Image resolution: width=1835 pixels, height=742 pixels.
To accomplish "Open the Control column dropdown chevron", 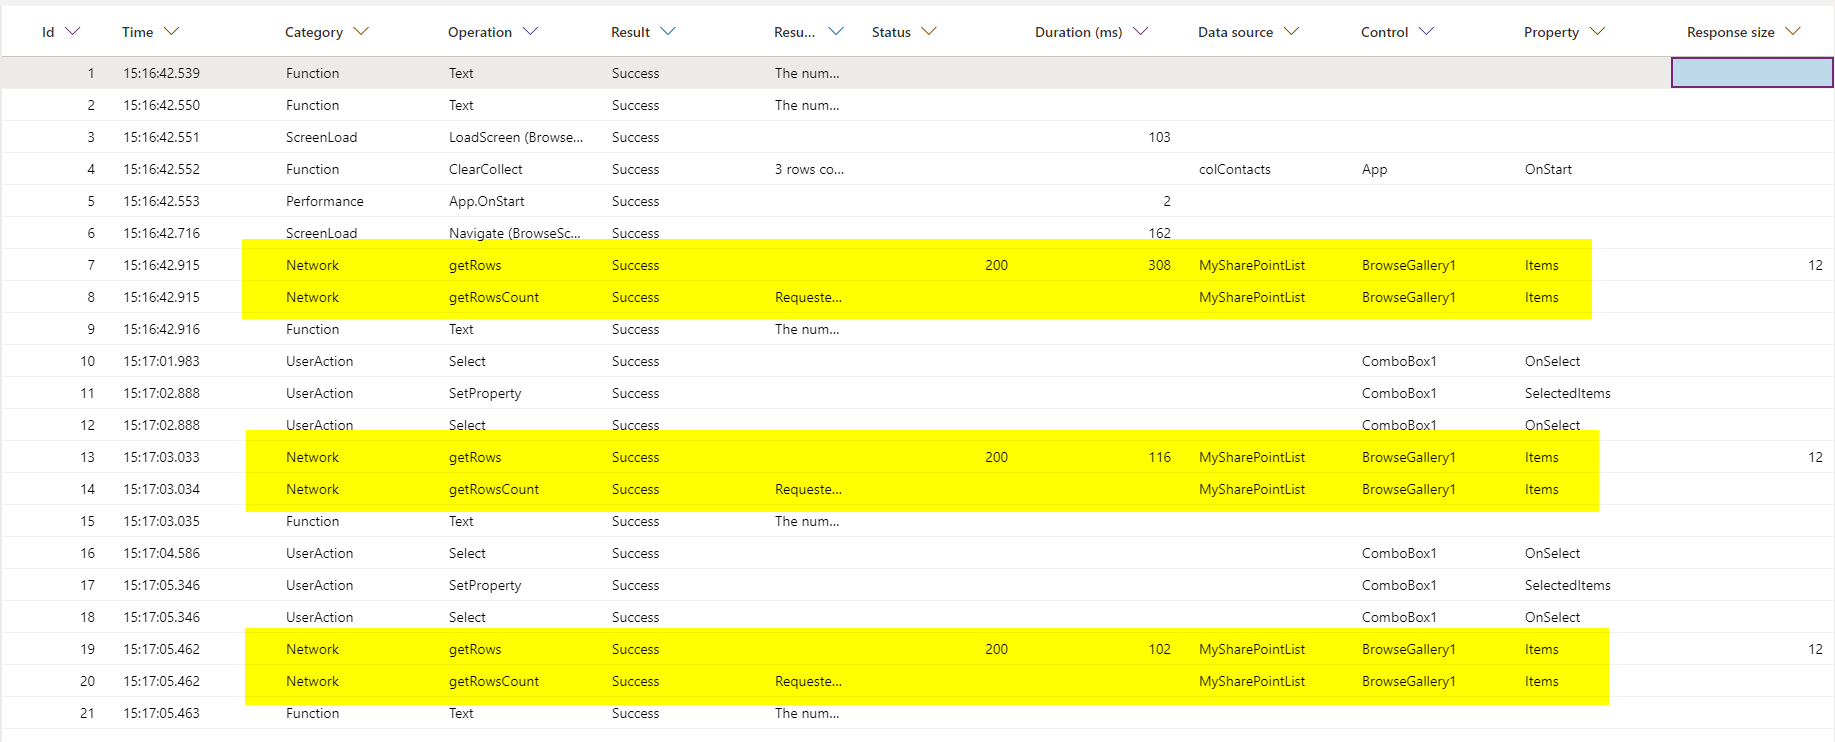I will tap(1426, 32).
